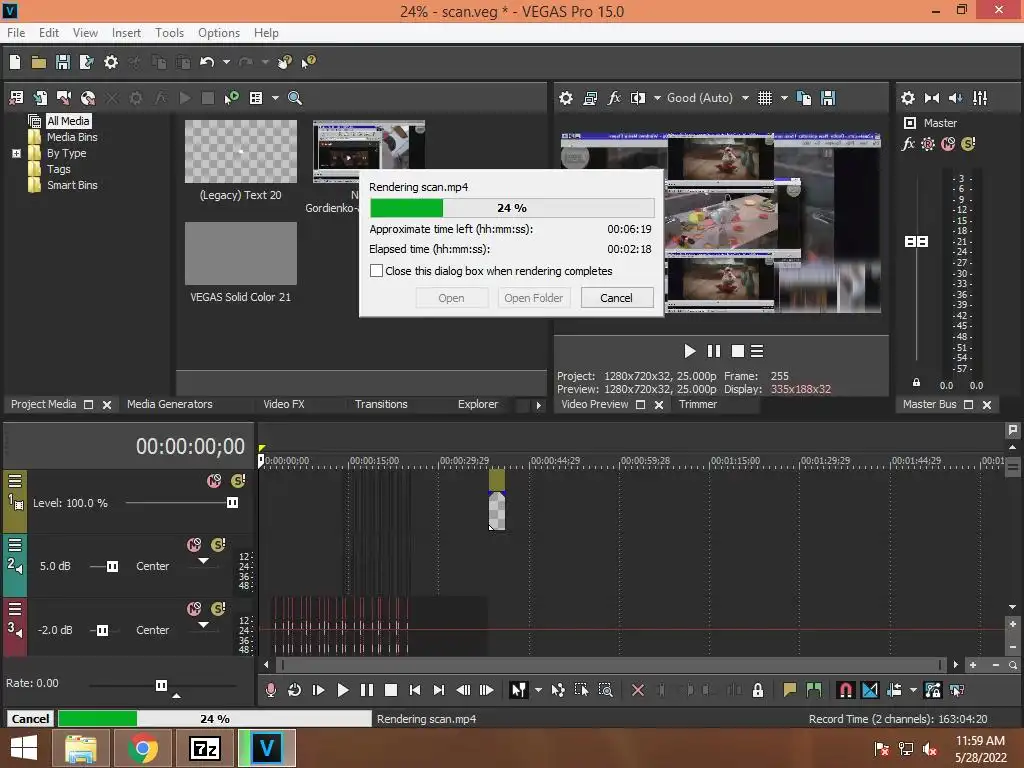Click the search magnifier icon in Project Media
The width and height of the screenshot is (1024, 768).
[295, 98]
